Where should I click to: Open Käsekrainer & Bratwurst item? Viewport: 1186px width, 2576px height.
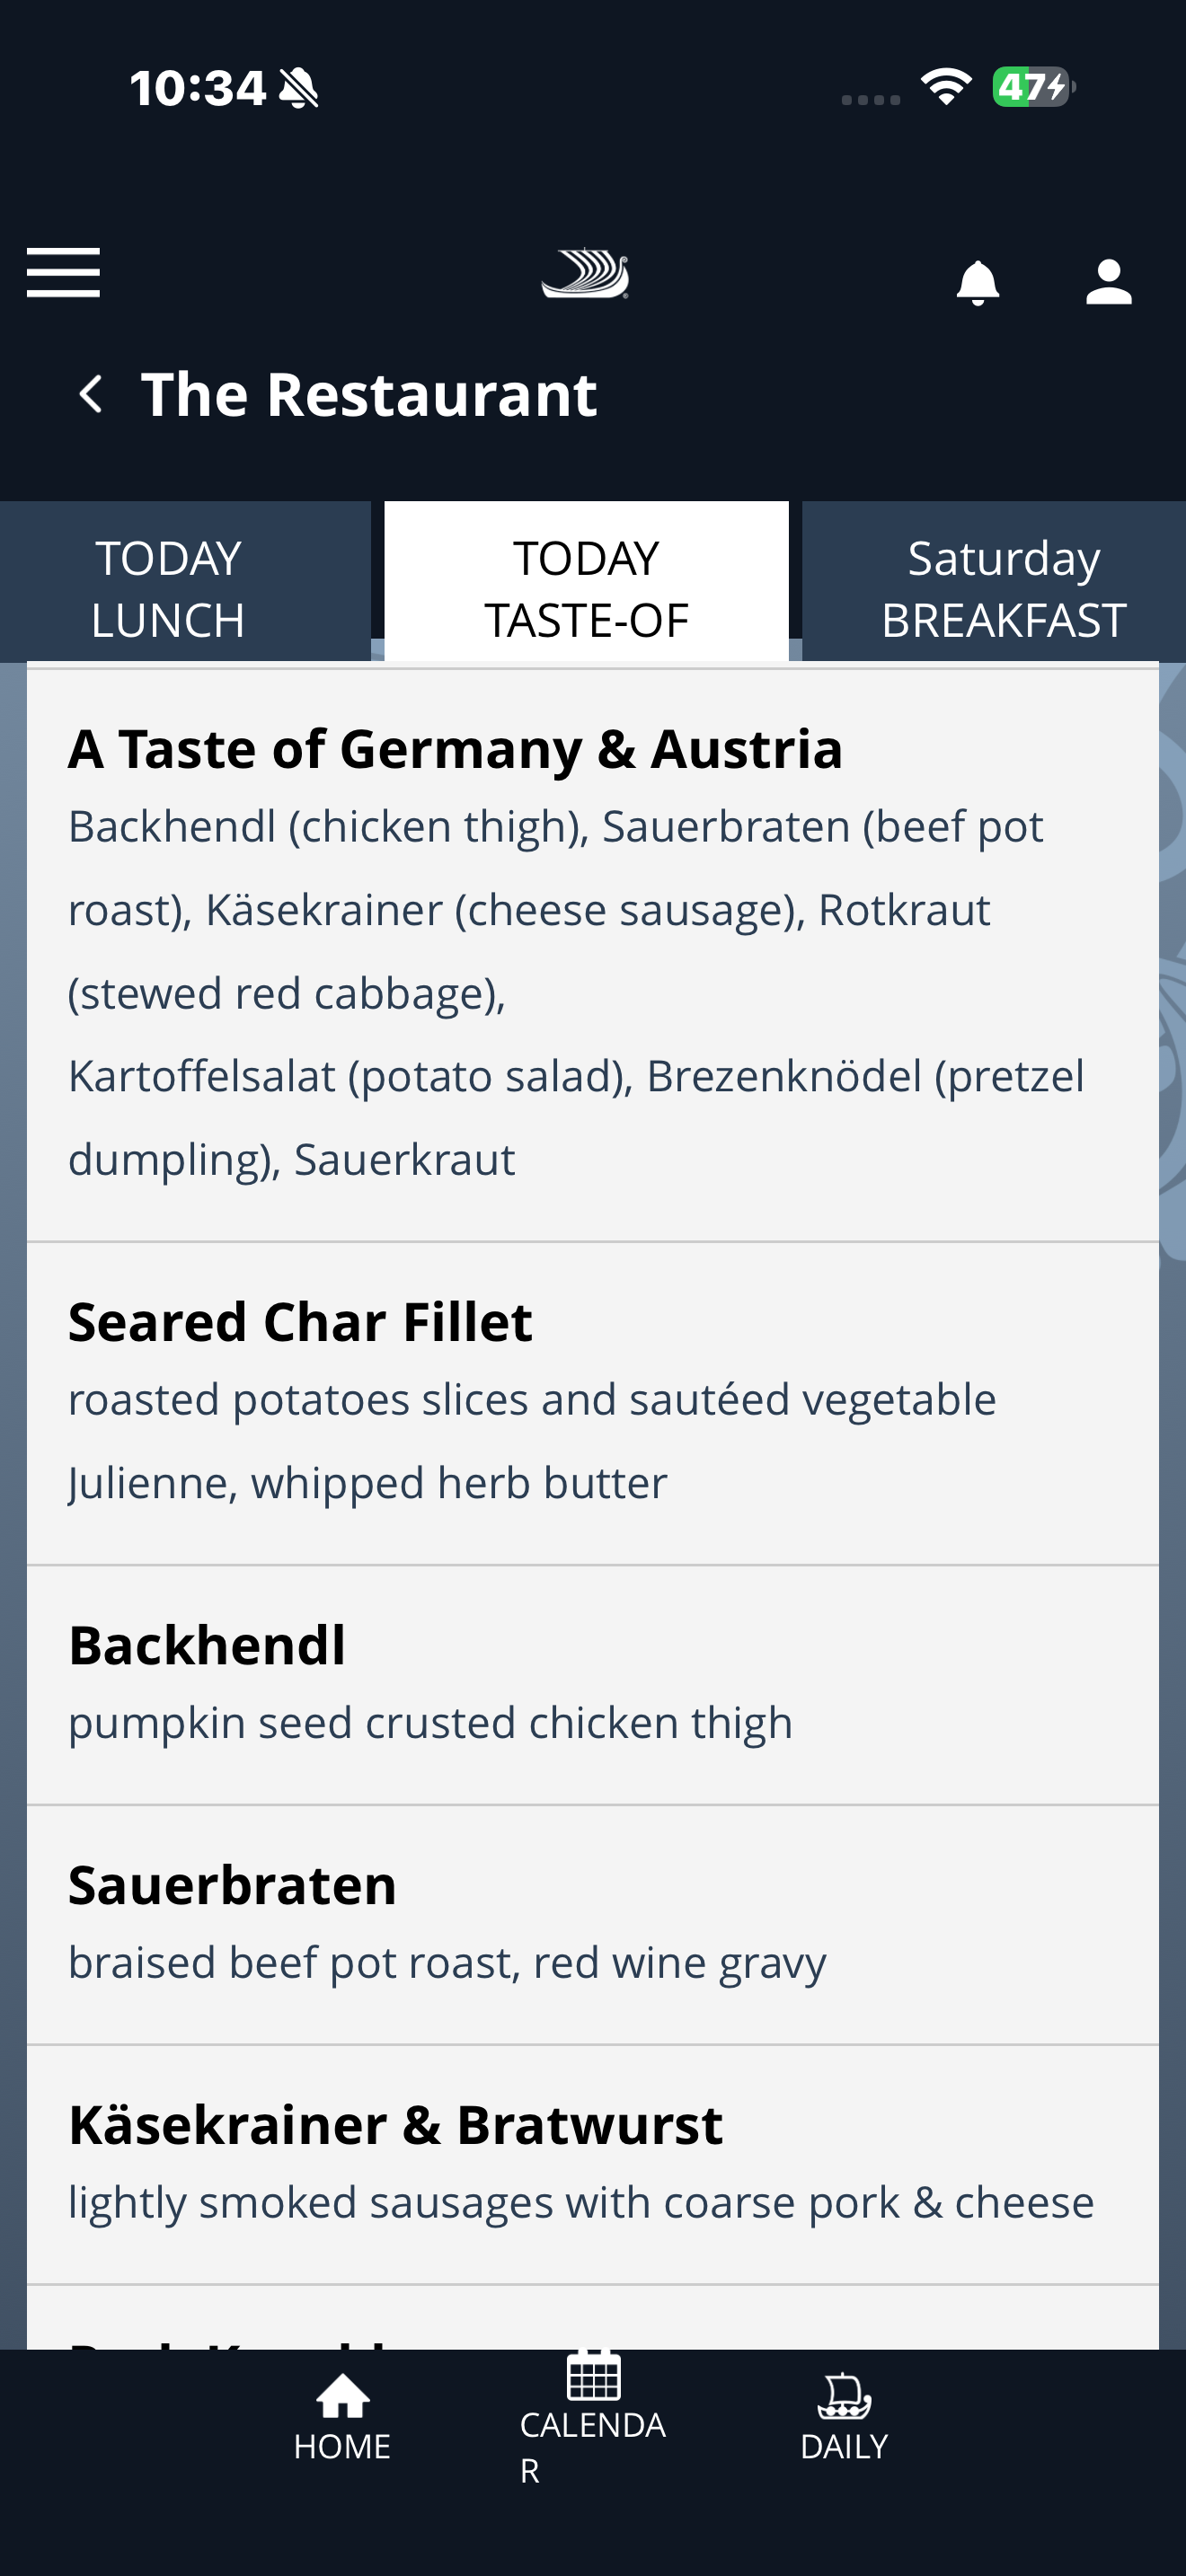[395, 2125]
